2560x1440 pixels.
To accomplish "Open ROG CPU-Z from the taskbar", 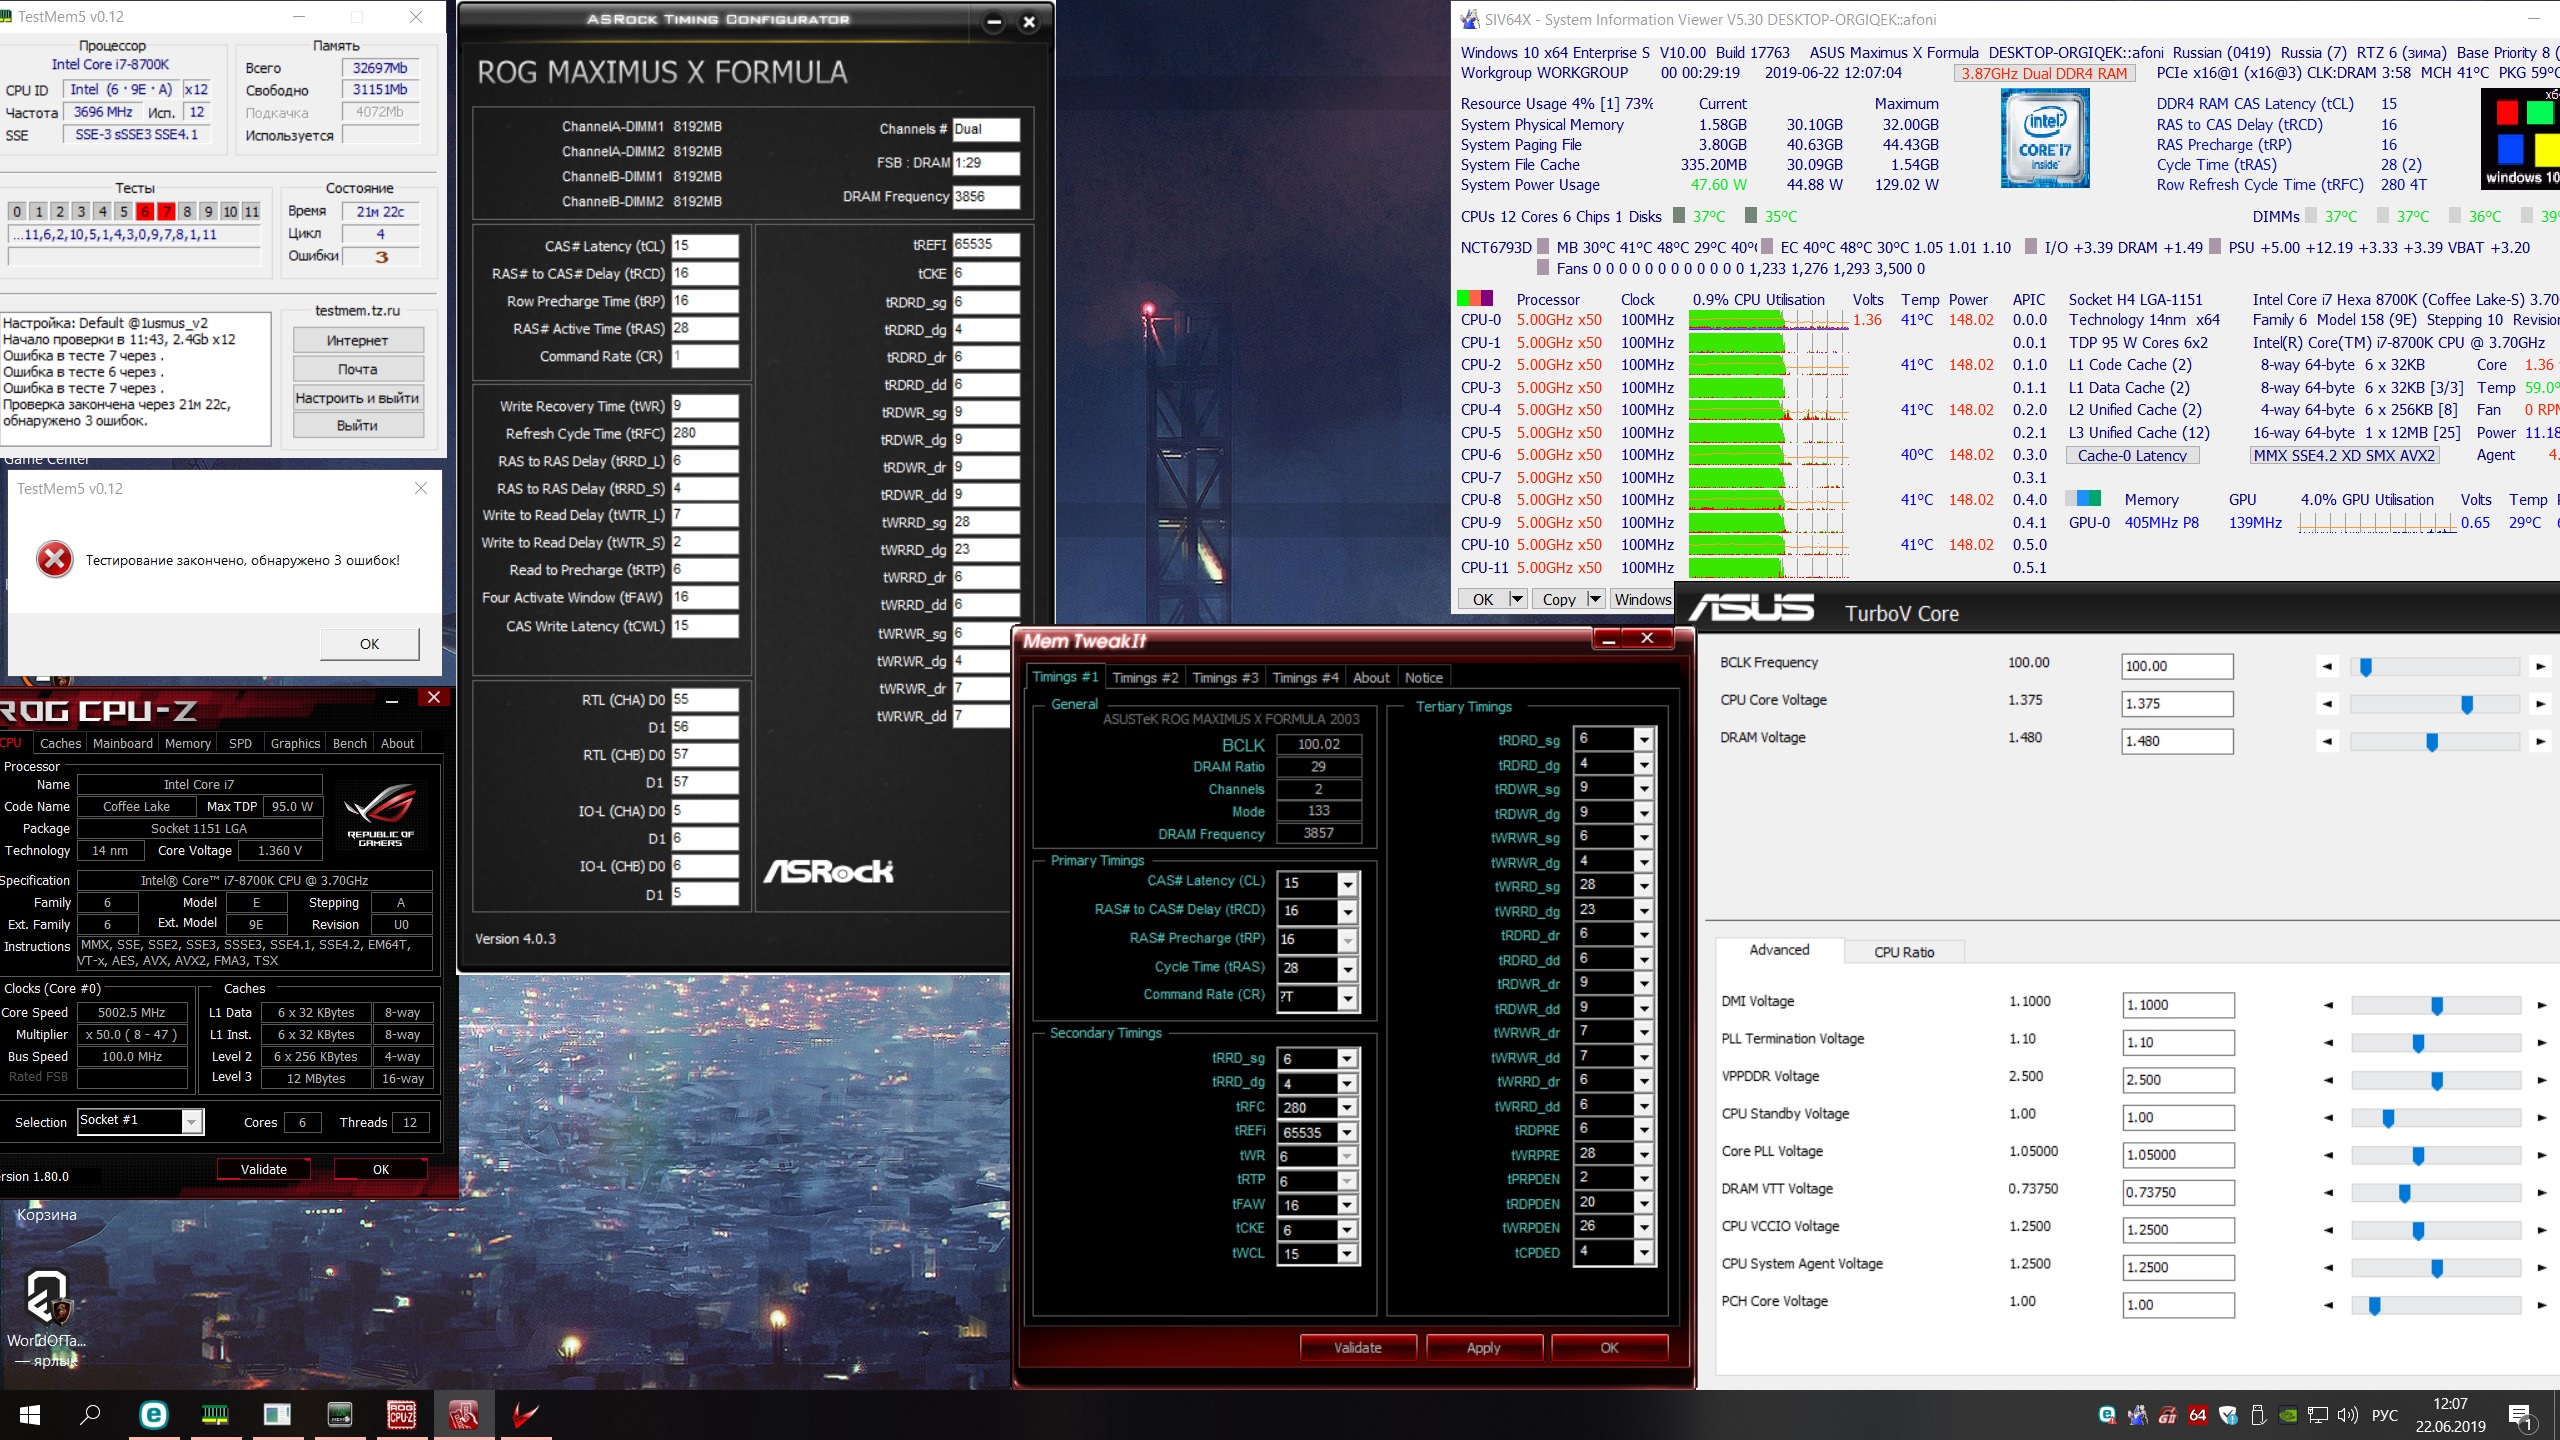I will 402,1414.
